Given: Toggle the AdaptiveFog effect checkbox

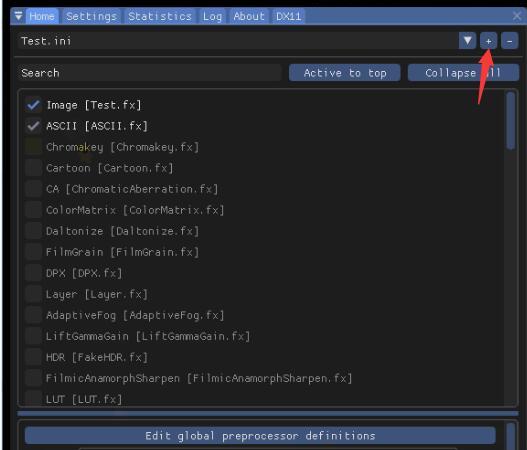Looking at the screenshot, I should click(33, 315).
